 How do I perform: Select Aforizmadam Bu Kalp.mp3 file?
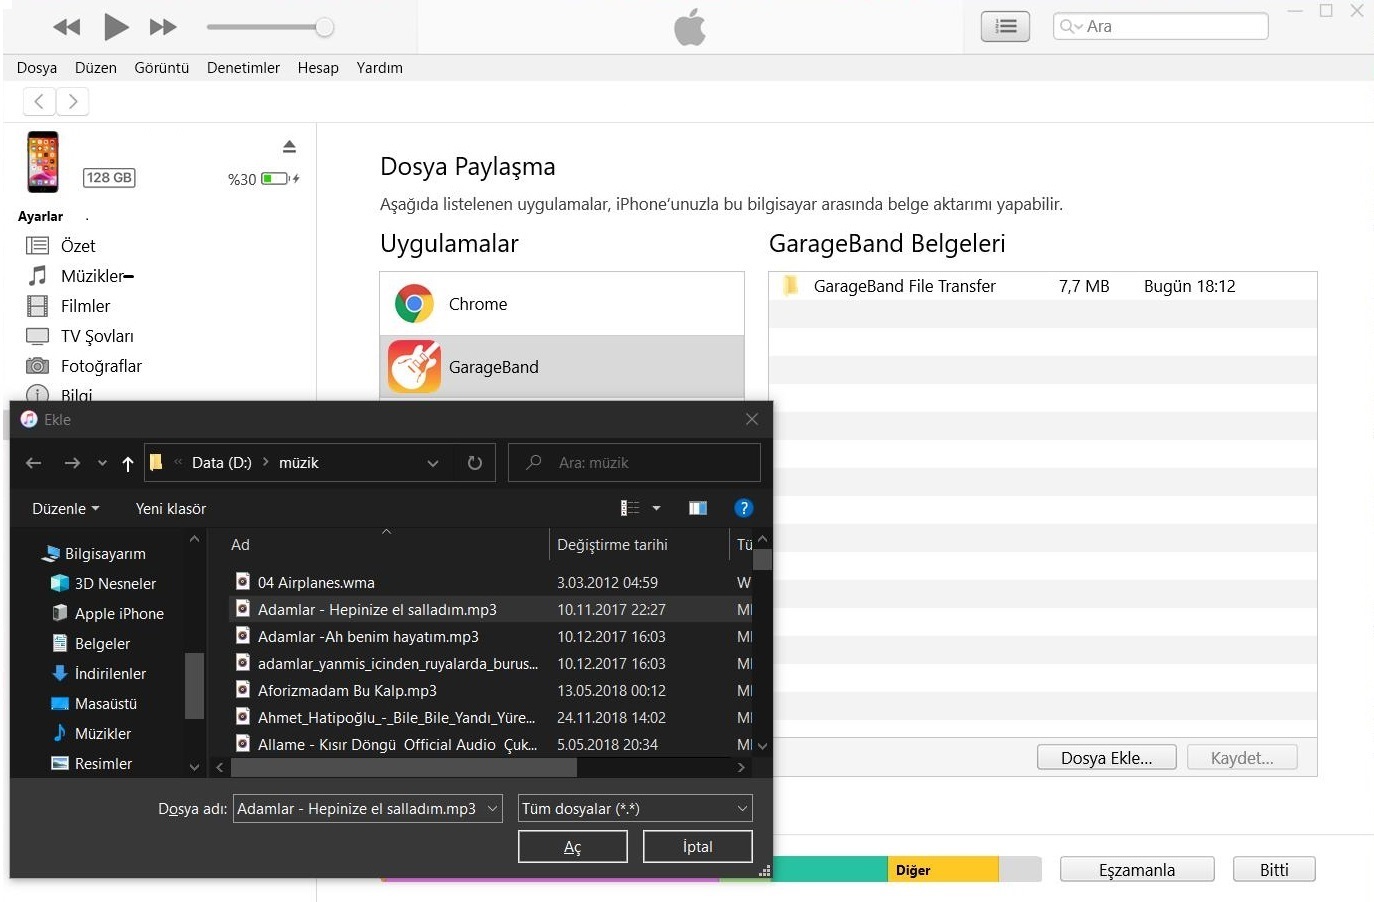coord(347,690)
